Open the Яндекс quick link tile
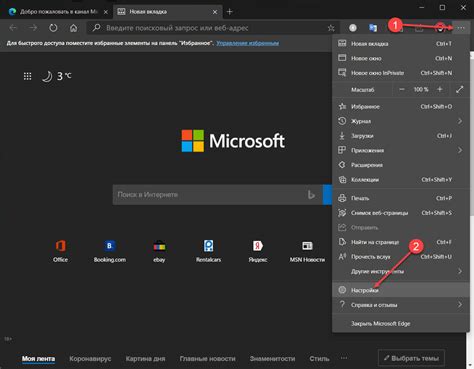Viewport: 474px width, 369px height. (258, 251)
